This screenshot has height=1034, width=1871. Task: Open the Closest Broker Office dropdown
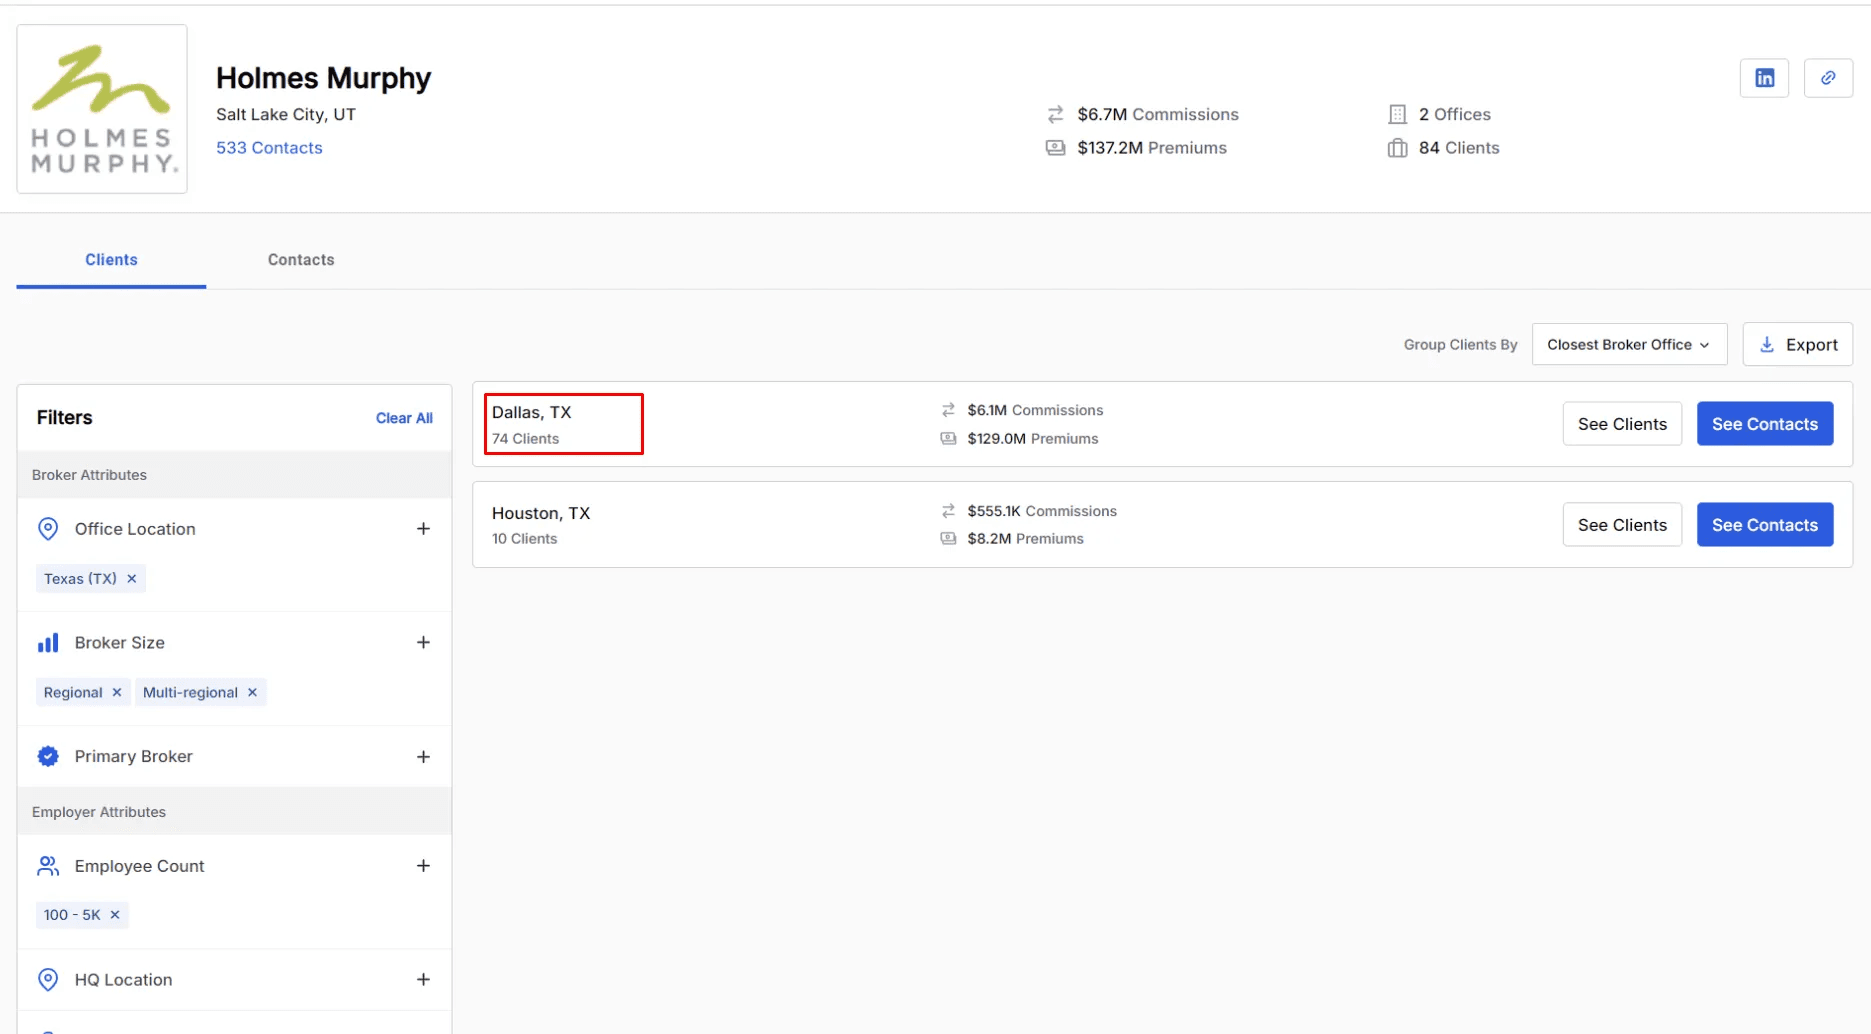point(1629,344)
